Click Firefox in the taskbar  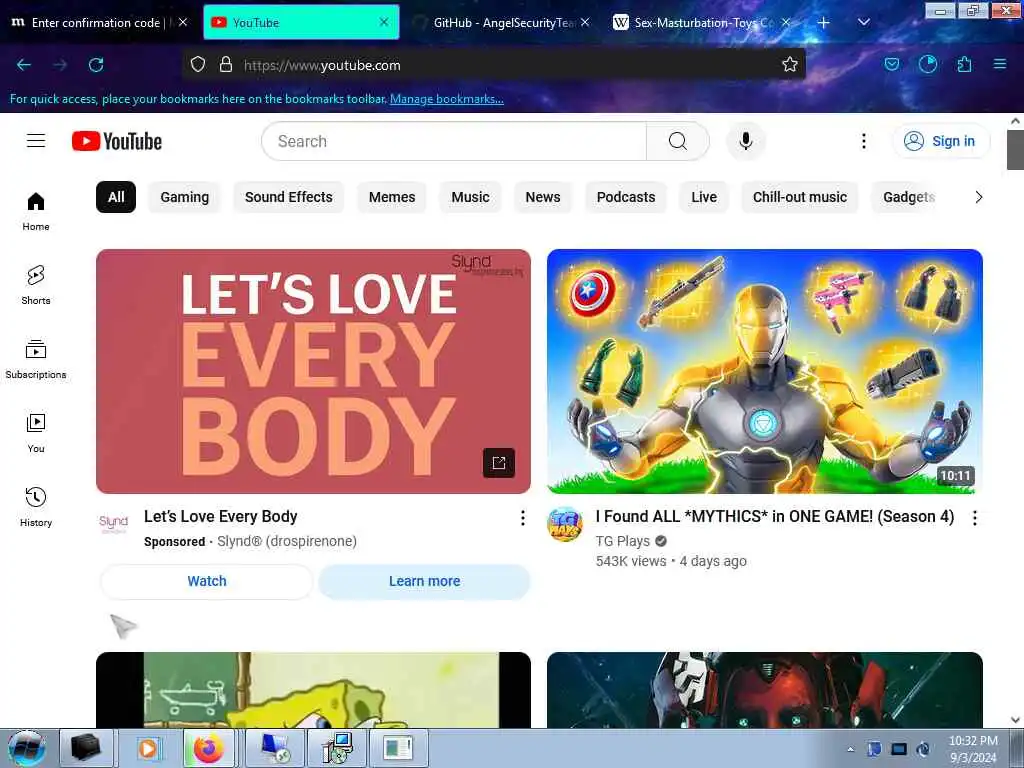[x=208, y=748]
